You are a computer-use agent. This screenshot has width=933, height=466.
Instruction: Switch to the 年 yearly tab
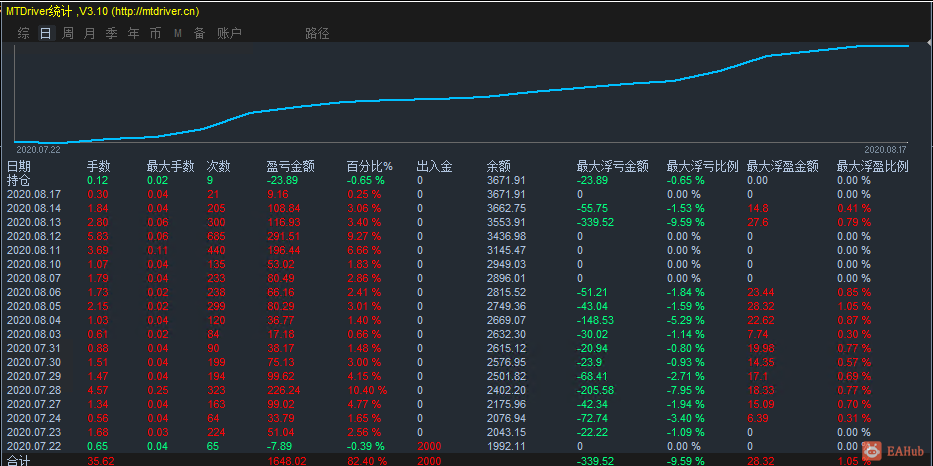pos(133,33)
